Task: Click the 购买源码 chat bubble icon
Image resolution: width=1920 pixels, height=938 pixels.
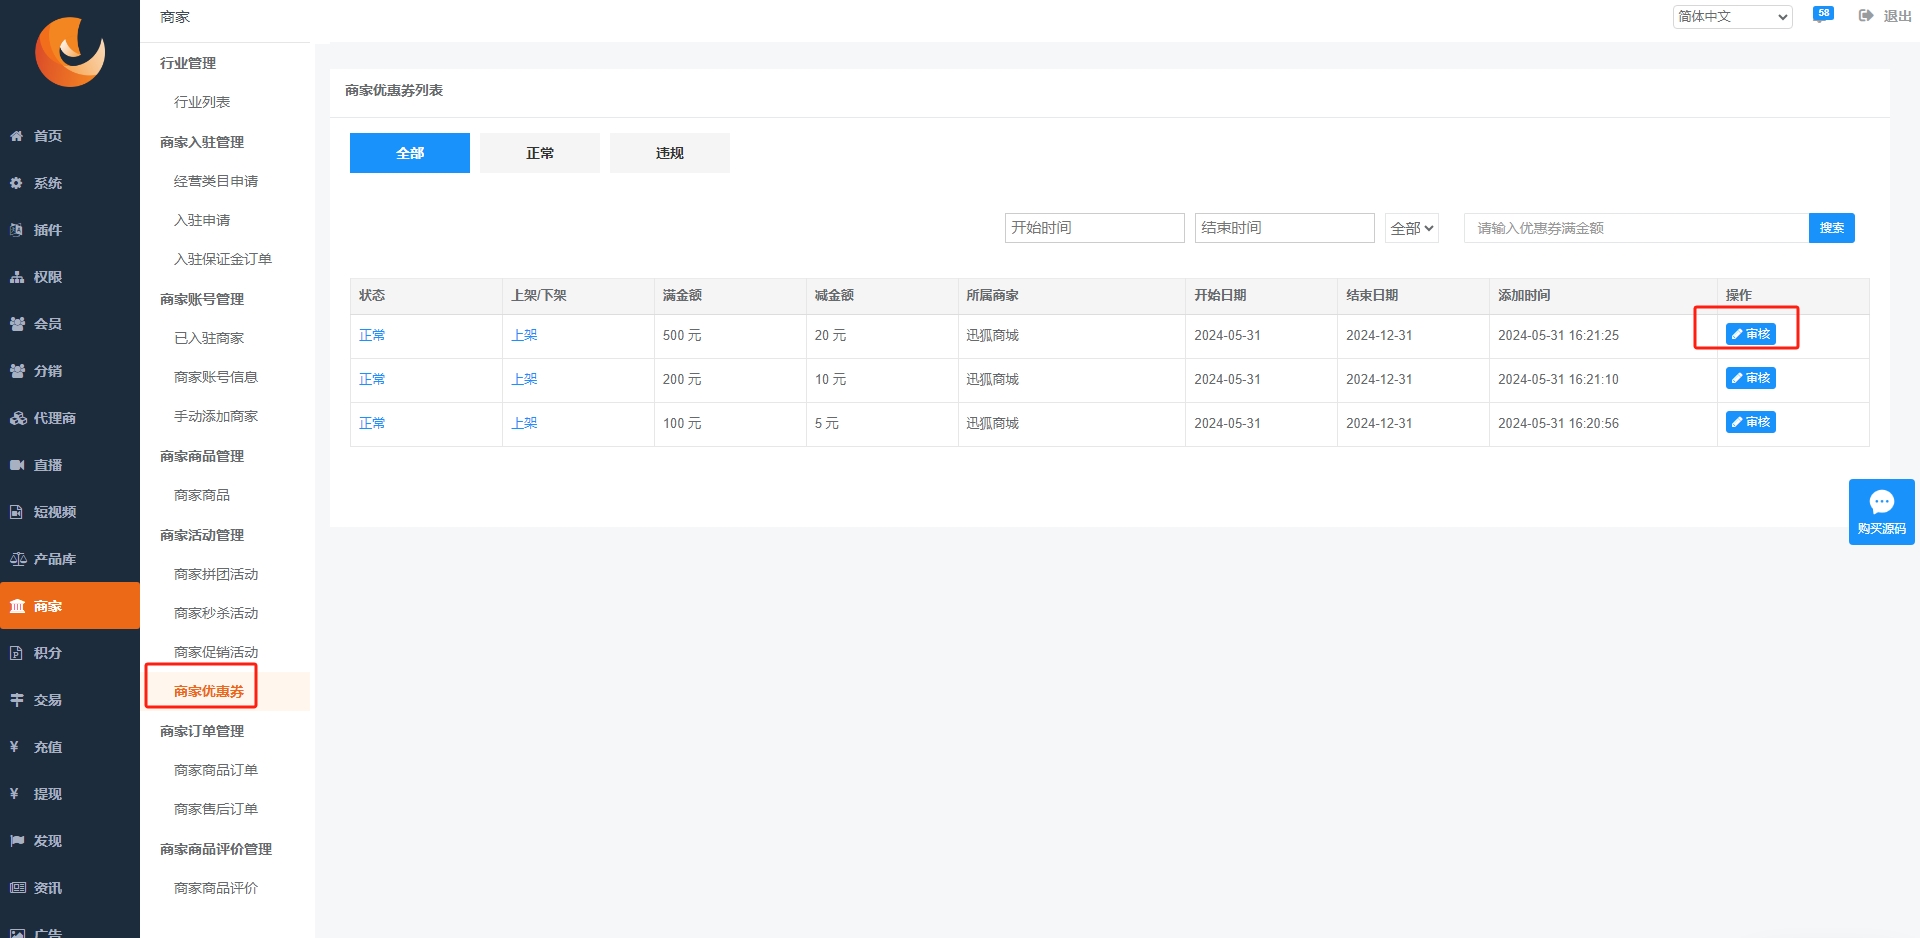Action: point(1882,502)
